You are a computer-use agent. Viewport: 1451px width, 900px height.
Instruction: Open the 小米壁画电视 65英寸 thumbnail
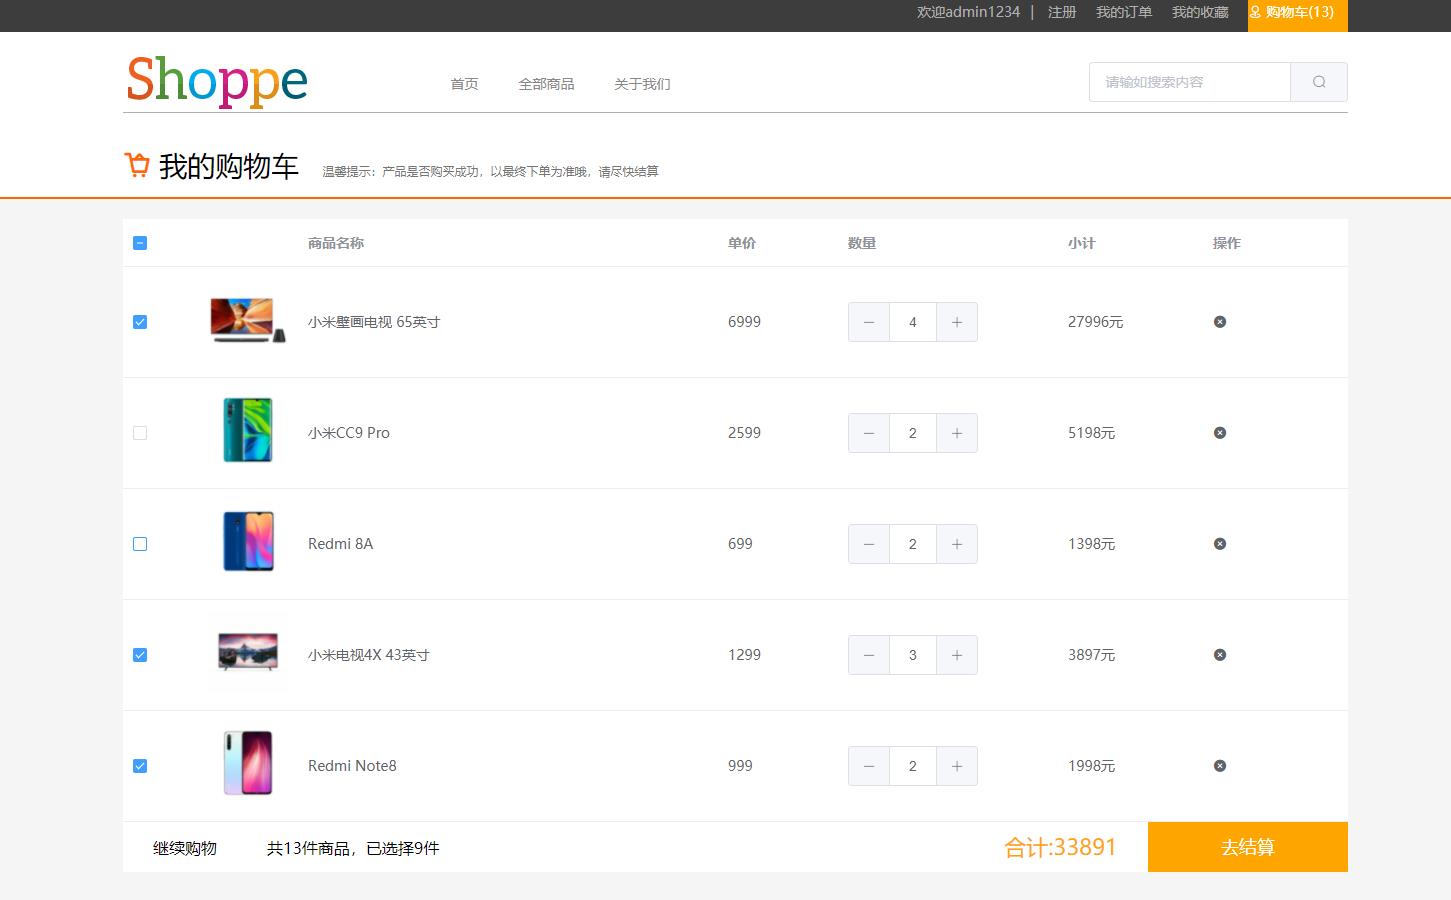(248, 320)
